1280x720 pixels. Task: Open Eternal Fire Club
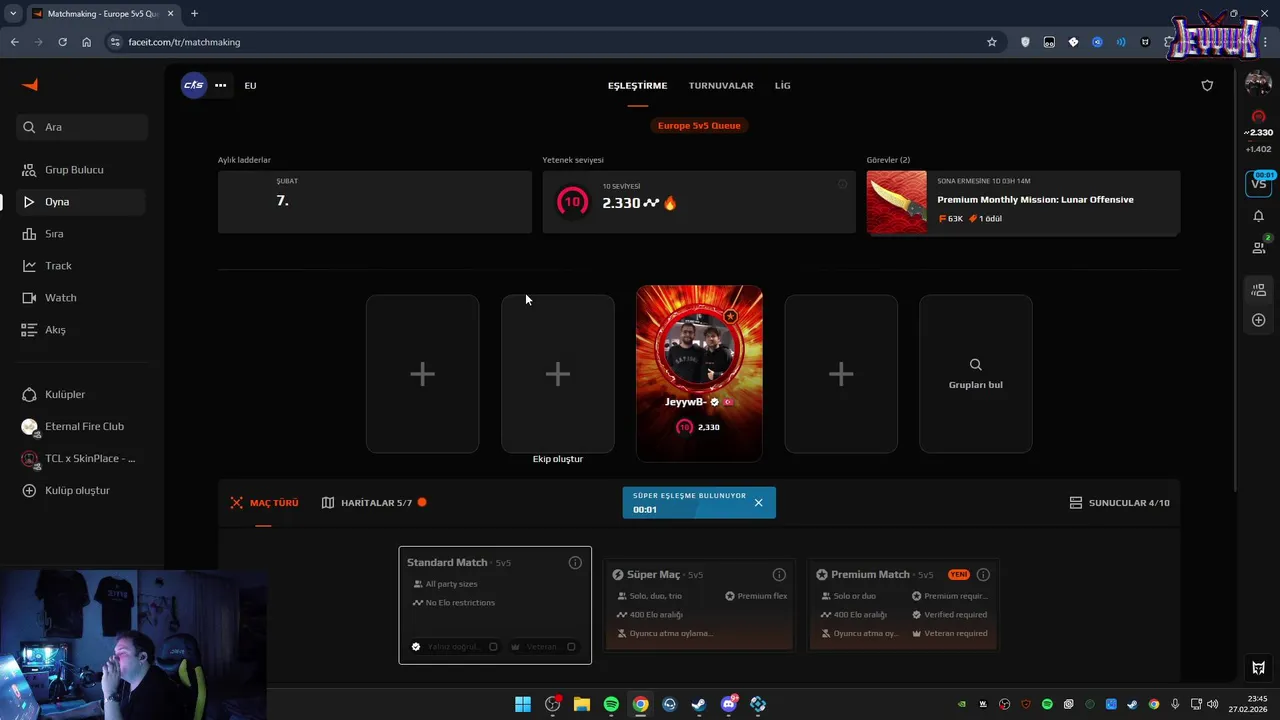(x=80, y=426)
